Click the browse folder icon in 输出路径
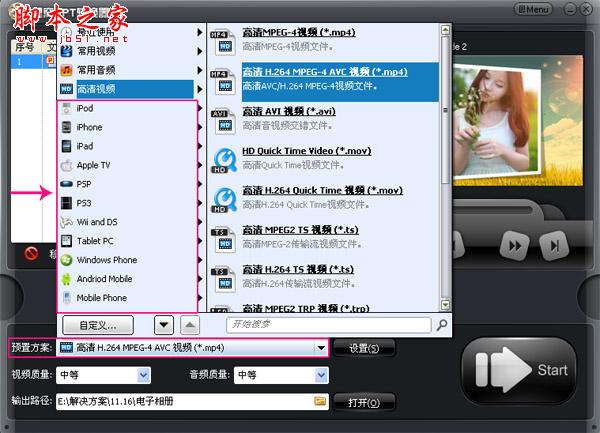600x433 pixels. coord(320,401)
